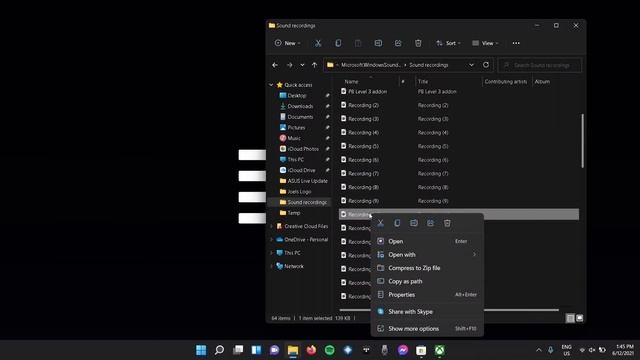This screenshot has height=360, width=640.
Task: Go forward with the right arrow
Action: 289,65
